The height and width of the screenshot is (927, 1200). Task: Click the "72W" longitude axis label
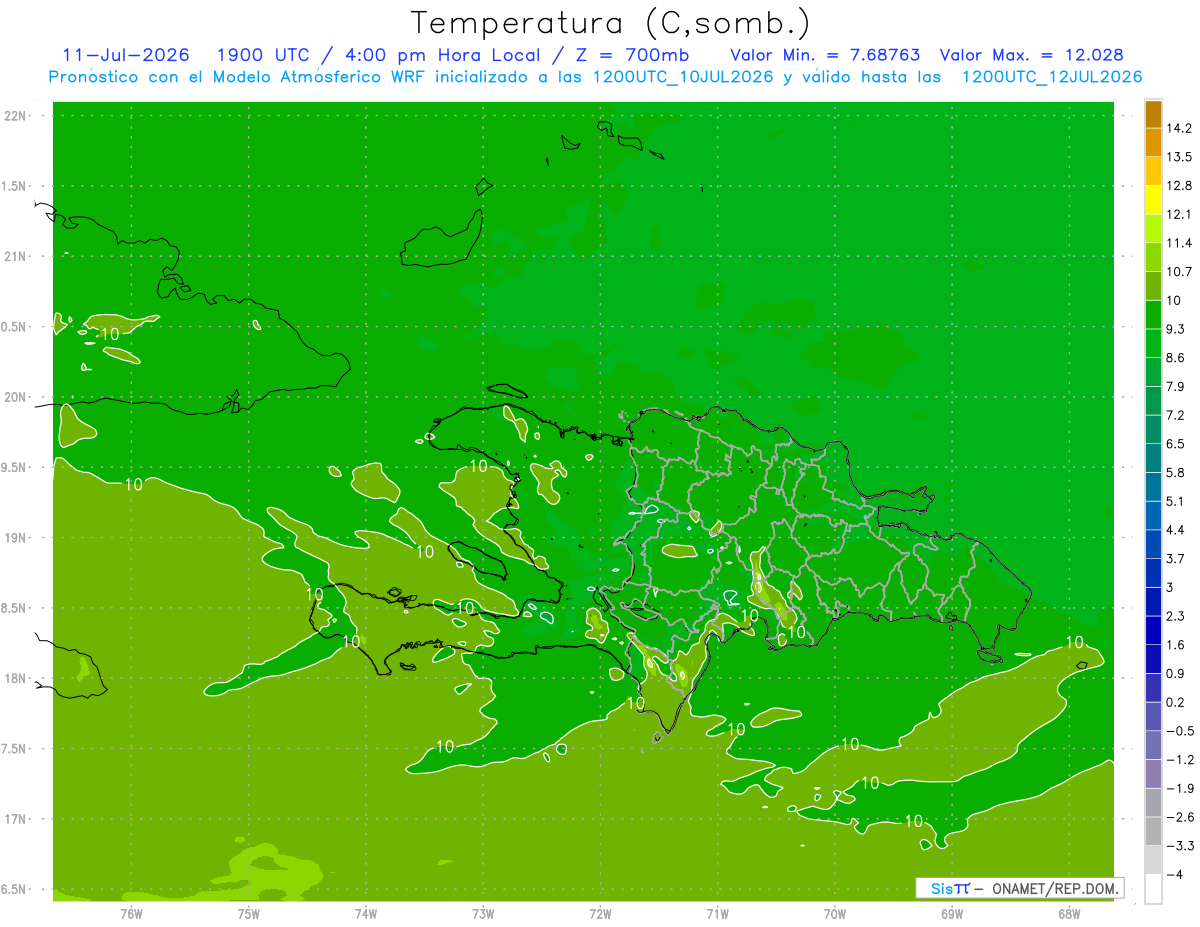[601, 913]
